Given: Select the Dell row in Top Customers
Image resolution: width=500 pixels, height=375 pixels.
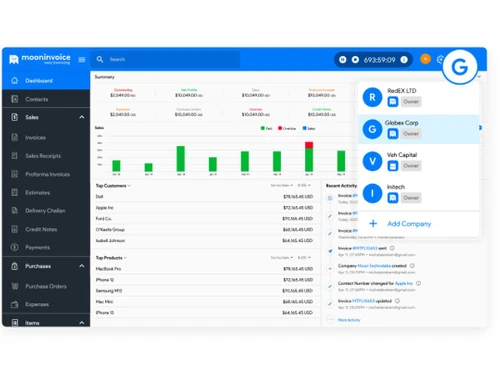Looking at the screenshot, I should click(204, 197).
